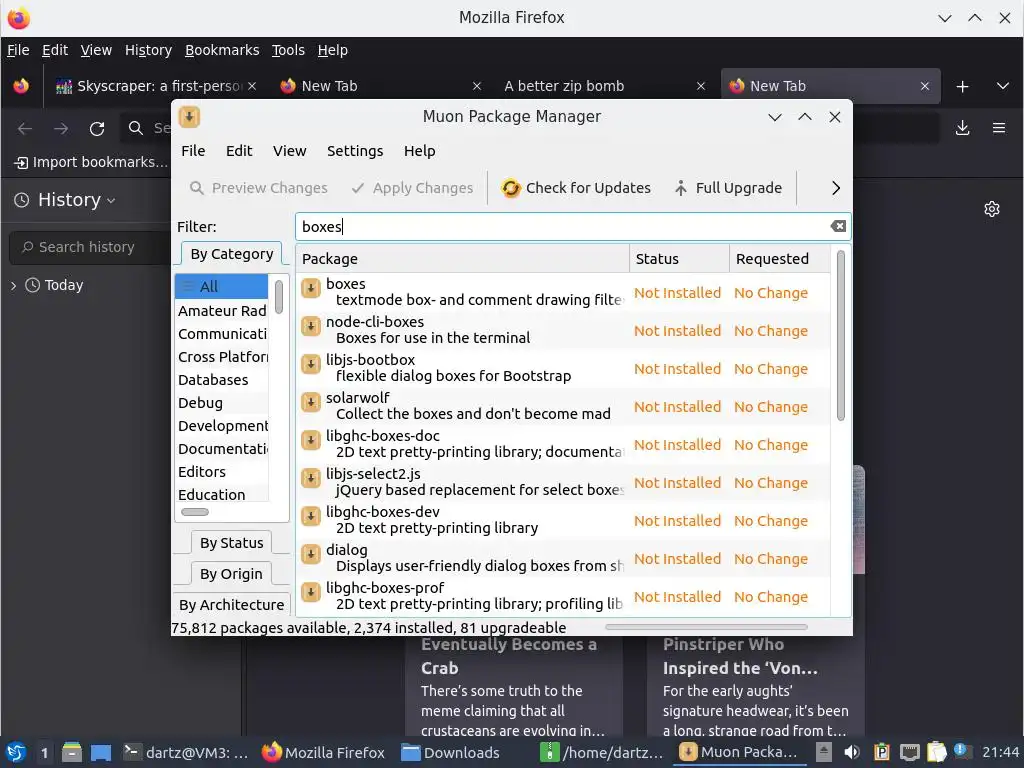Click Preview Changes in Muon toolbar
The height and width of the screenshot is (768, 1024).
258,188
